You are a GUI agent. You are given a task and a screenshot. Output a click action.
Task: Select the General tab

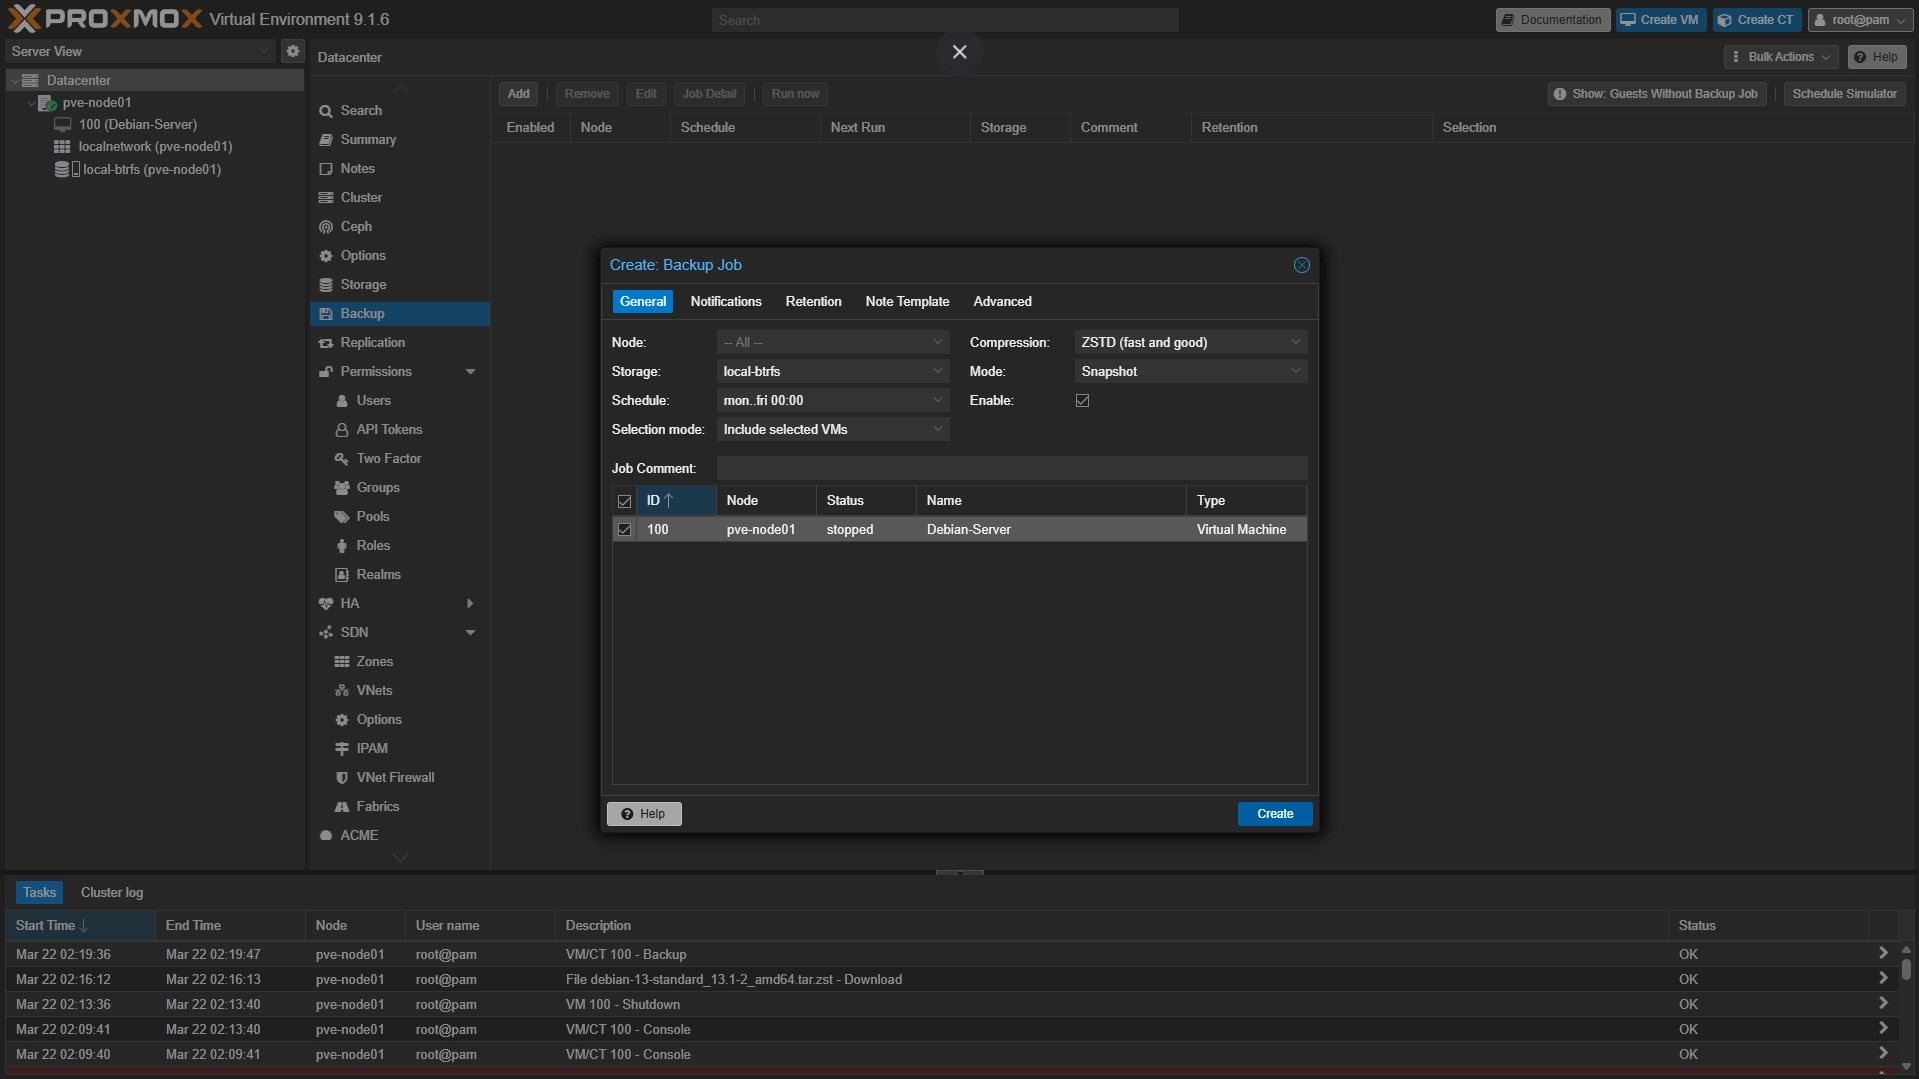tap(642, 302)
